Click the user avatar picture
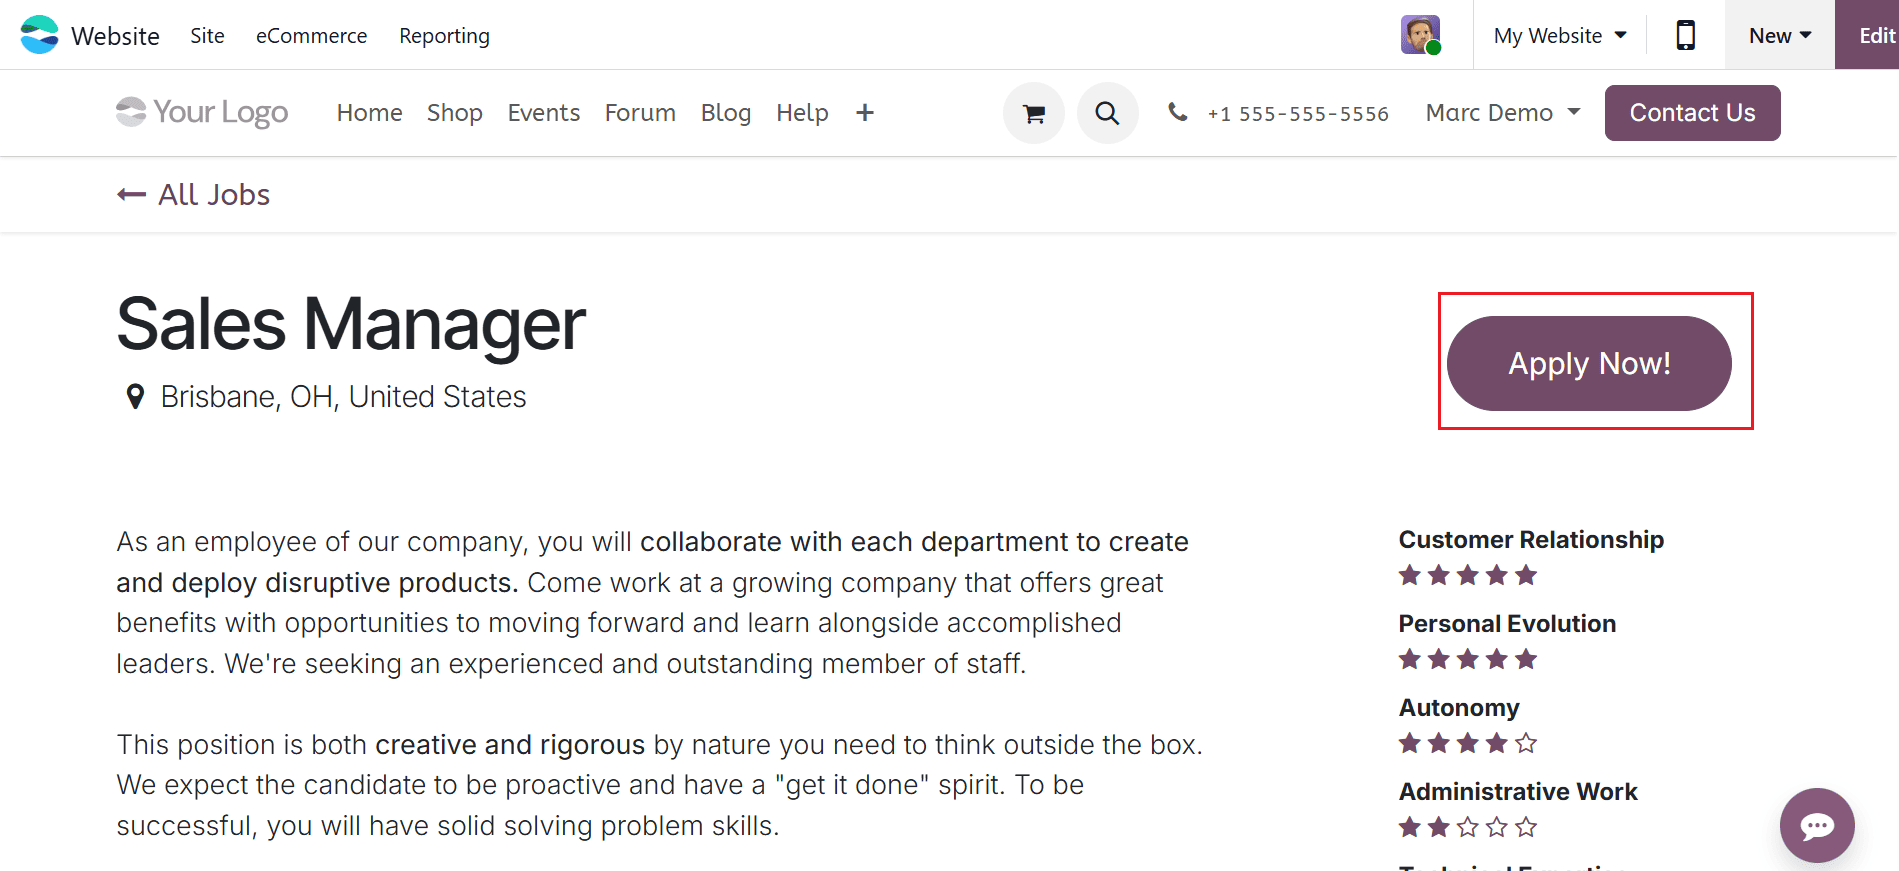Screen dimensions: 1899x871 click(x=1420, y=35)
